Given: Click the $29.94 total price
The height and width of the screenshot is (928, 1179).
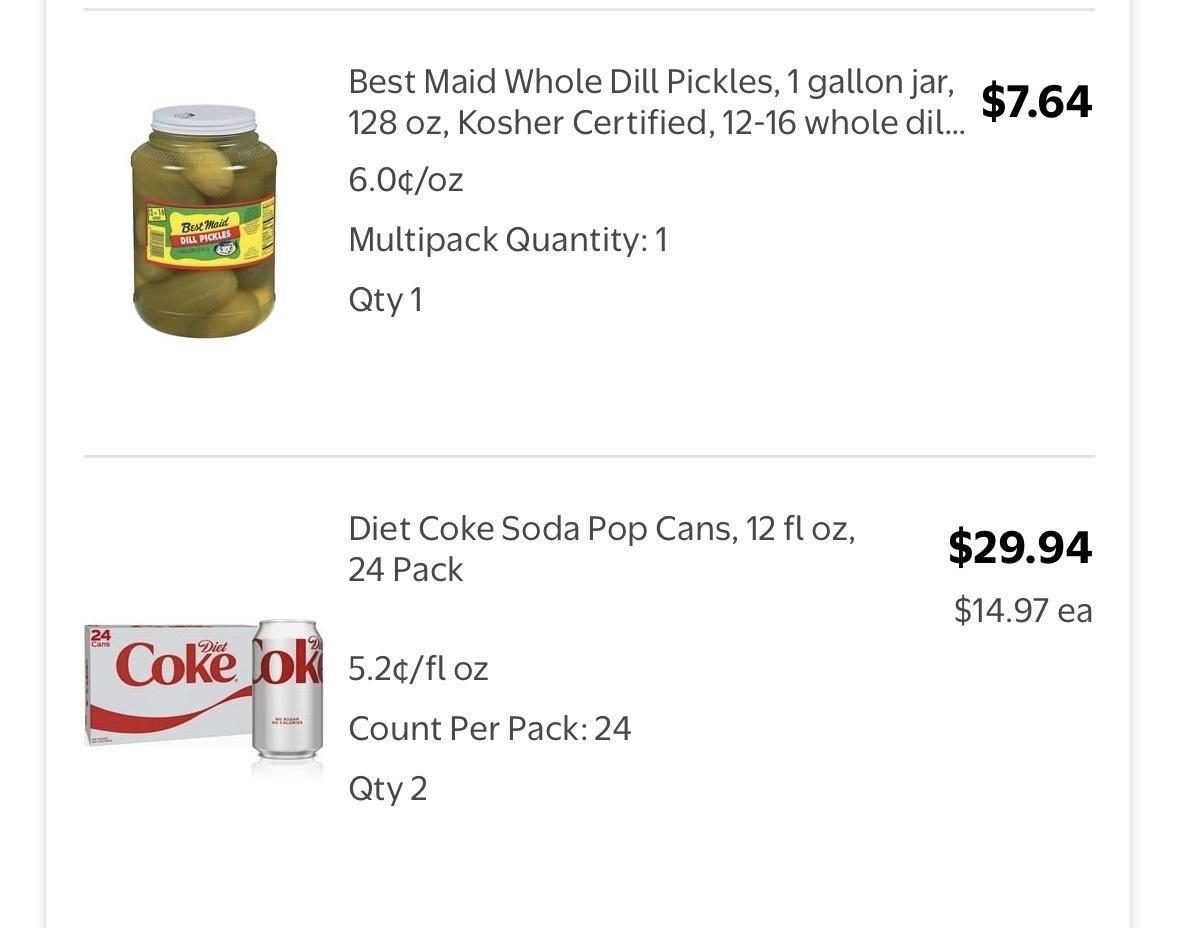Looking at the screenshot, I should point(1019,547).
